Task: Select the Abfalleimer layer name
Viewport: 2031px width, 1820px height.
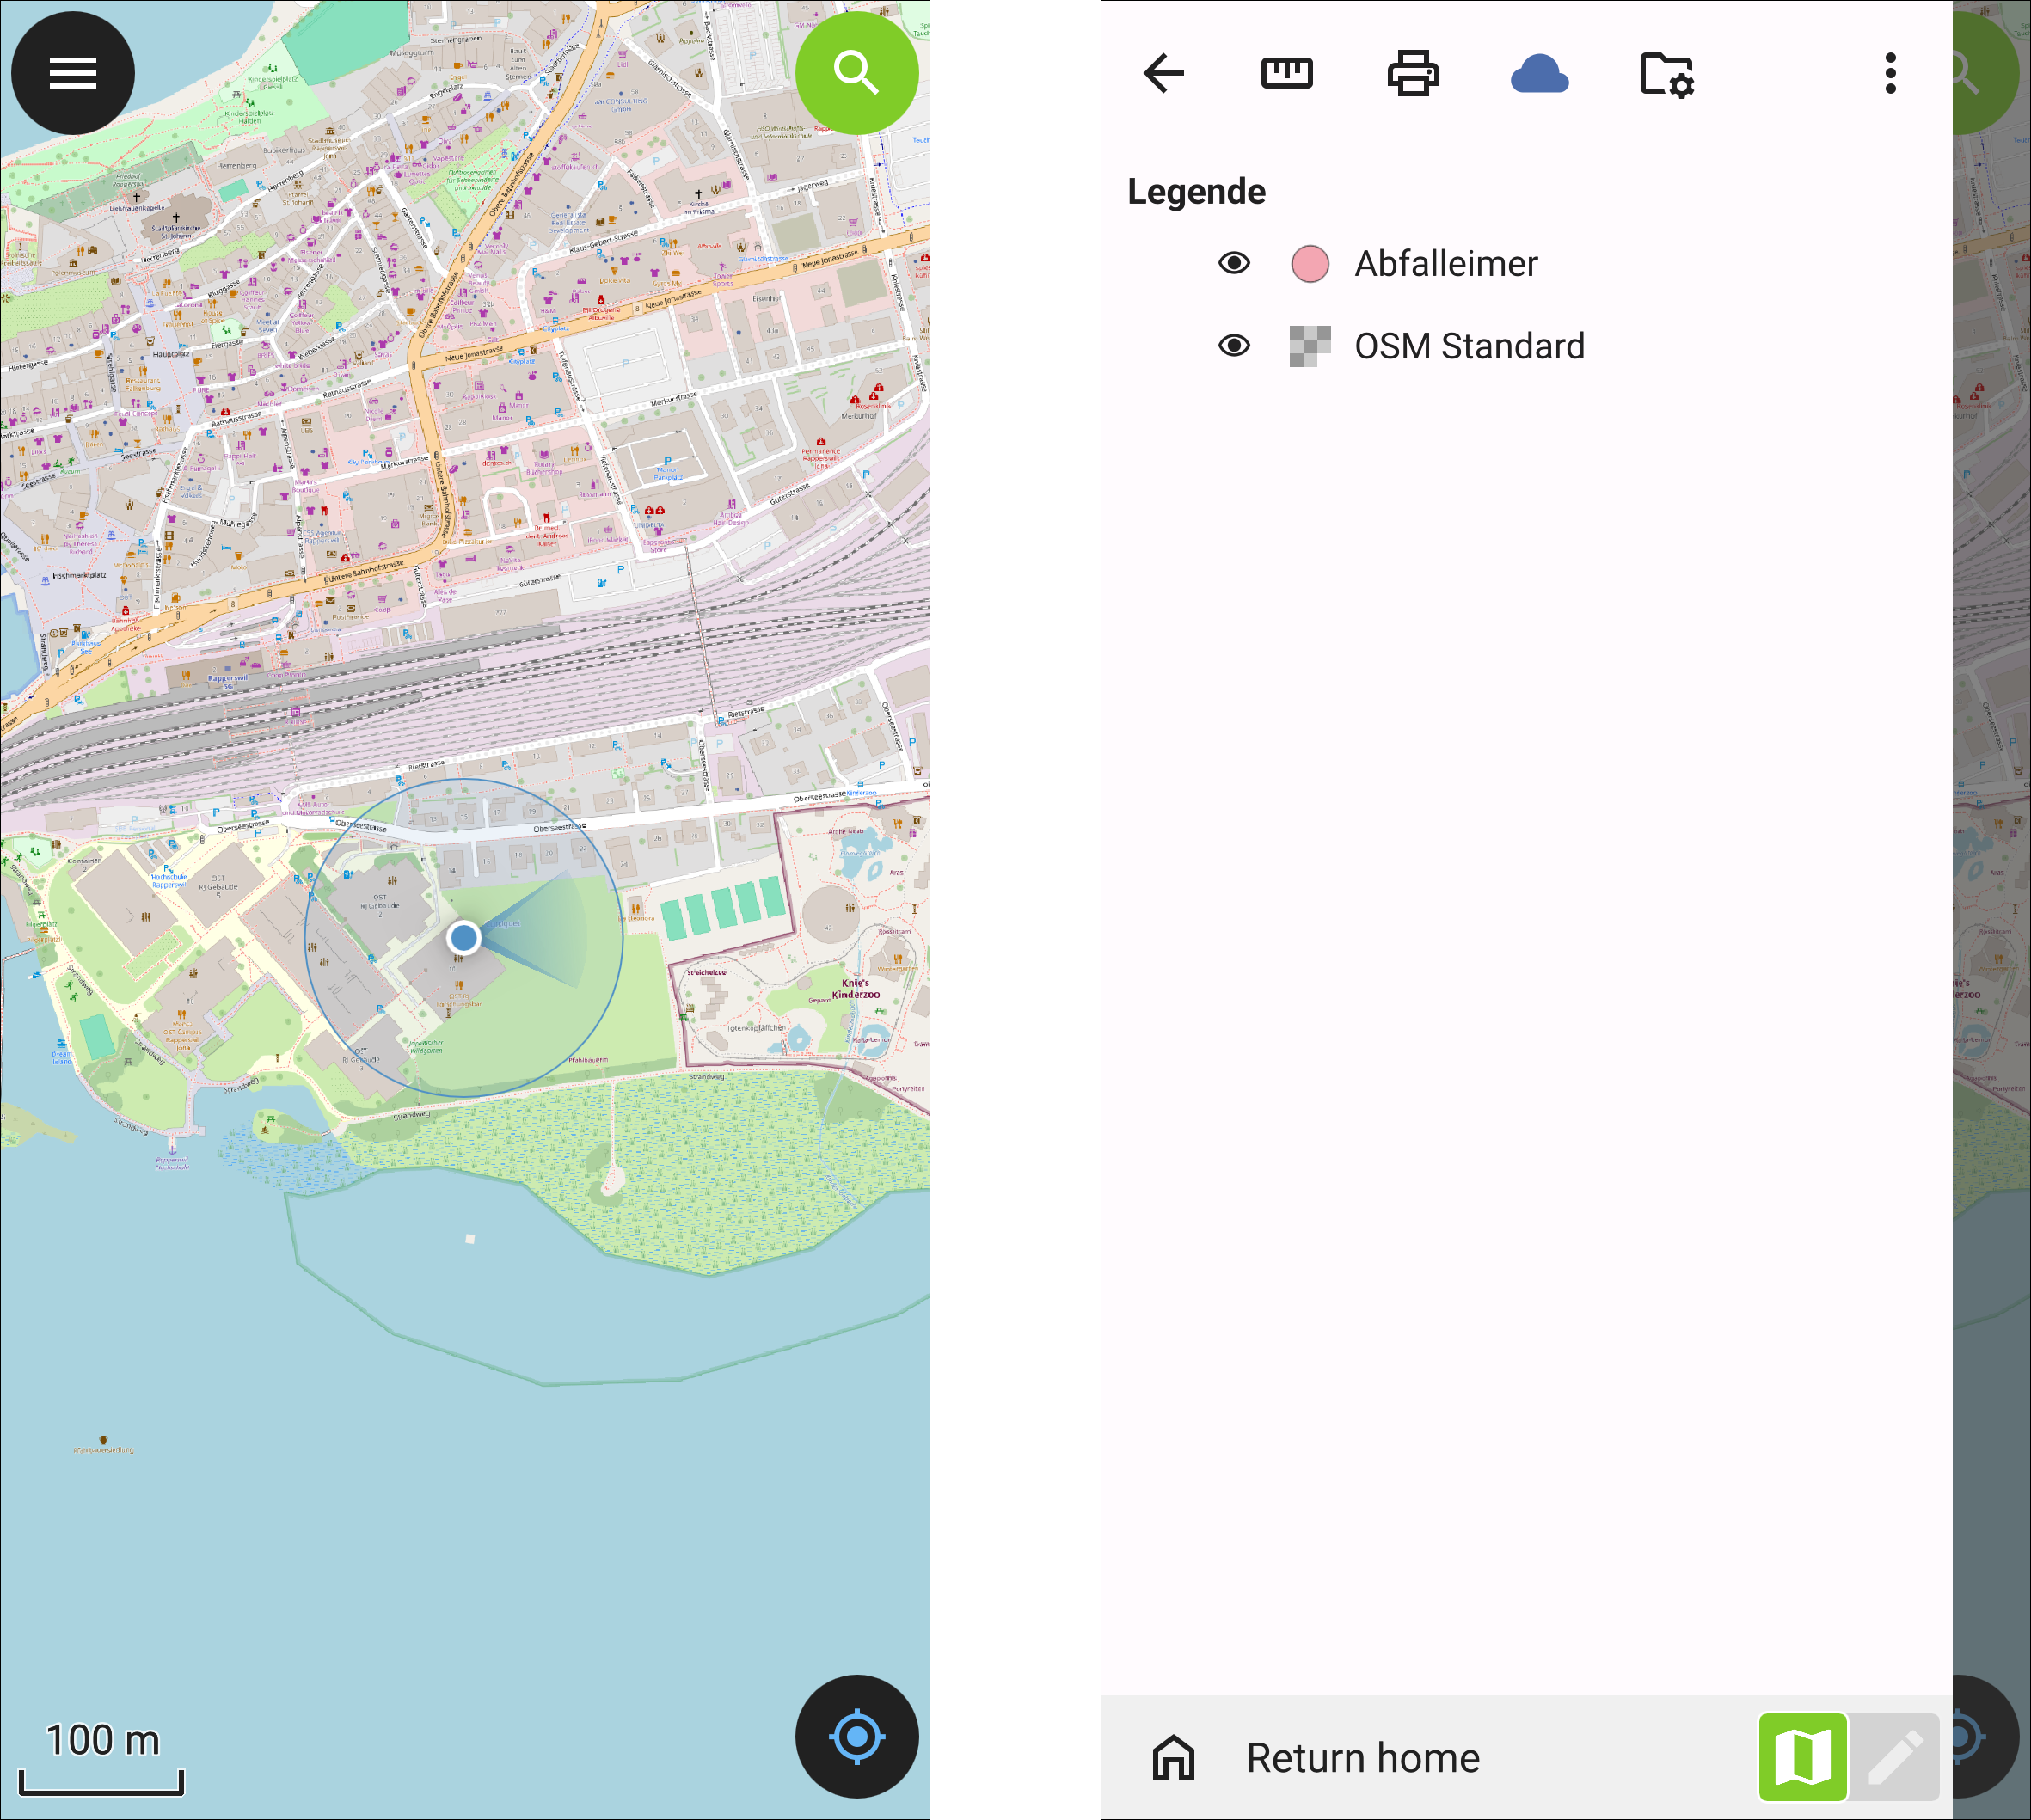Action: pyautogui.click(x=1445, y=264)
